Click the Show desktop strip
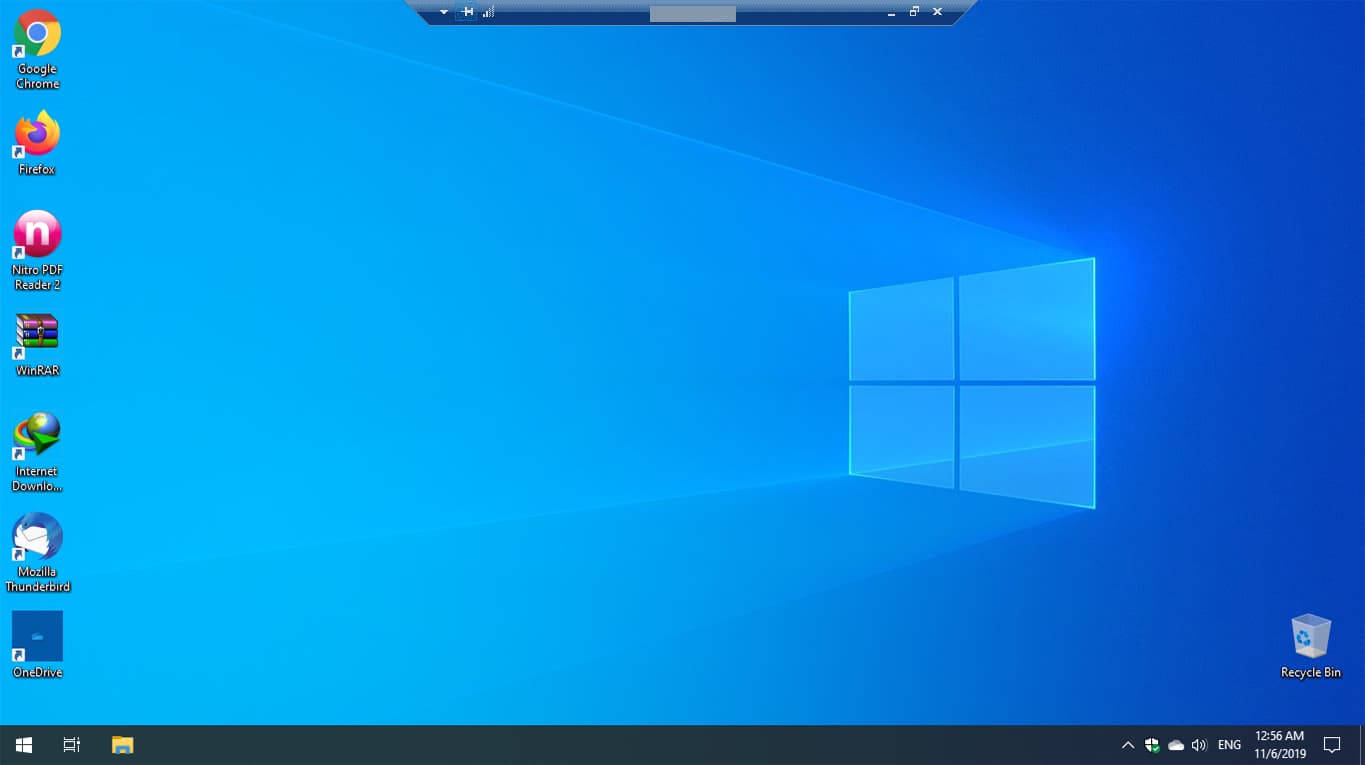This screenshot has height=765, width=1365. tap(1361, 745)
